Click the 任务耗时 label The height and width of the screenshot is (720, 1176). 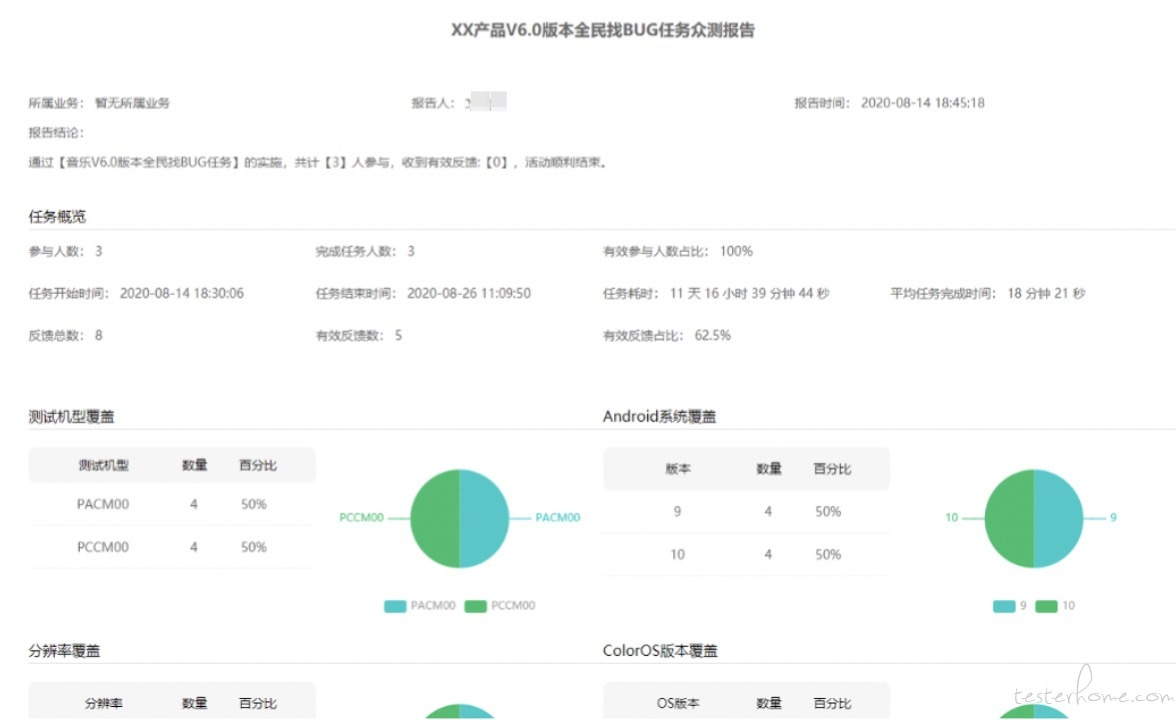(631, 293)
